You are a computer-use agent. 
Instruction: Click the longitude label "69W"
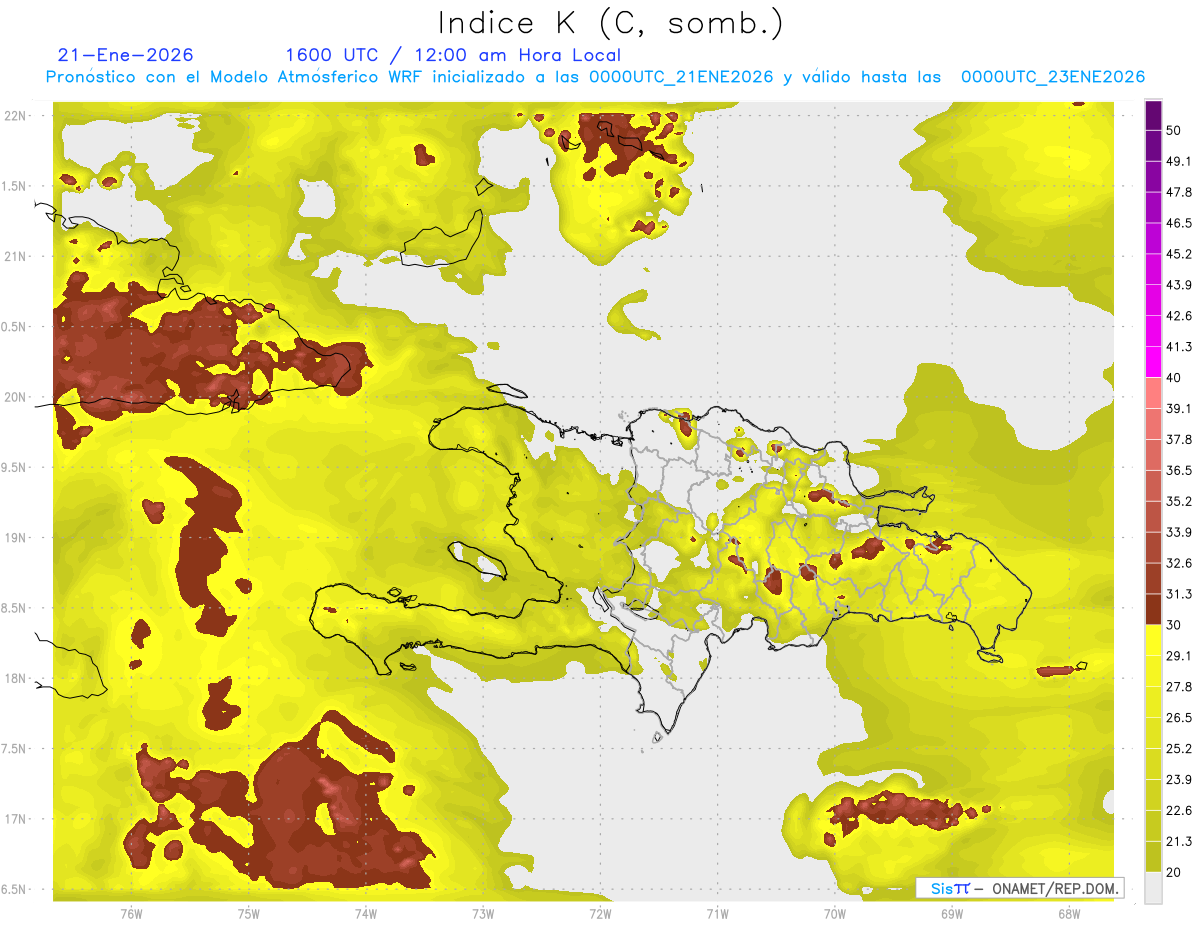coord(952,914)
